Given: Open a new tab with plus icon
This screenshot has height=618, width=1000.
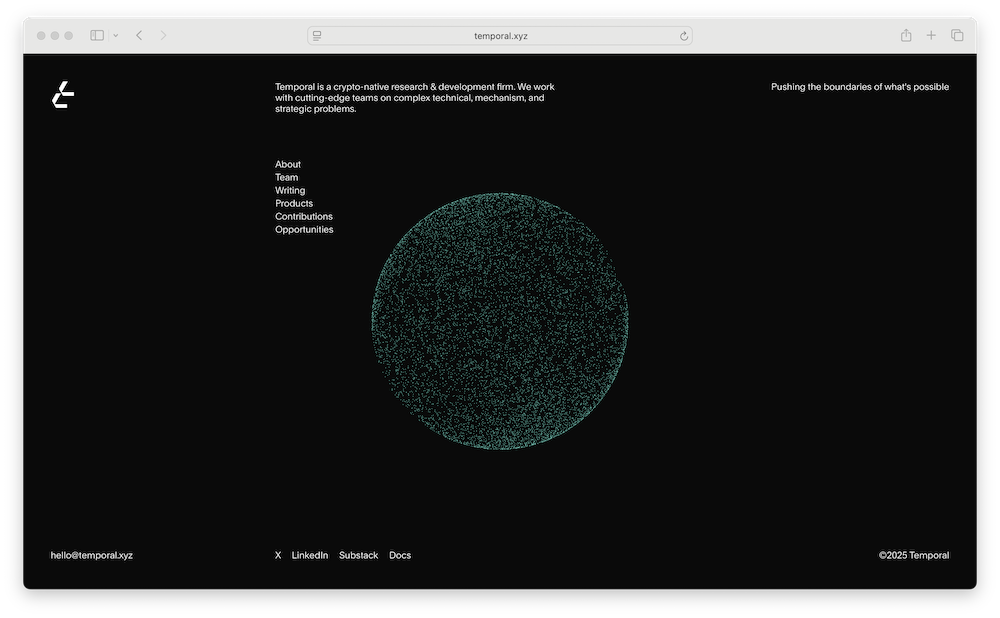Looking at the screenshot, I should 931,35.
